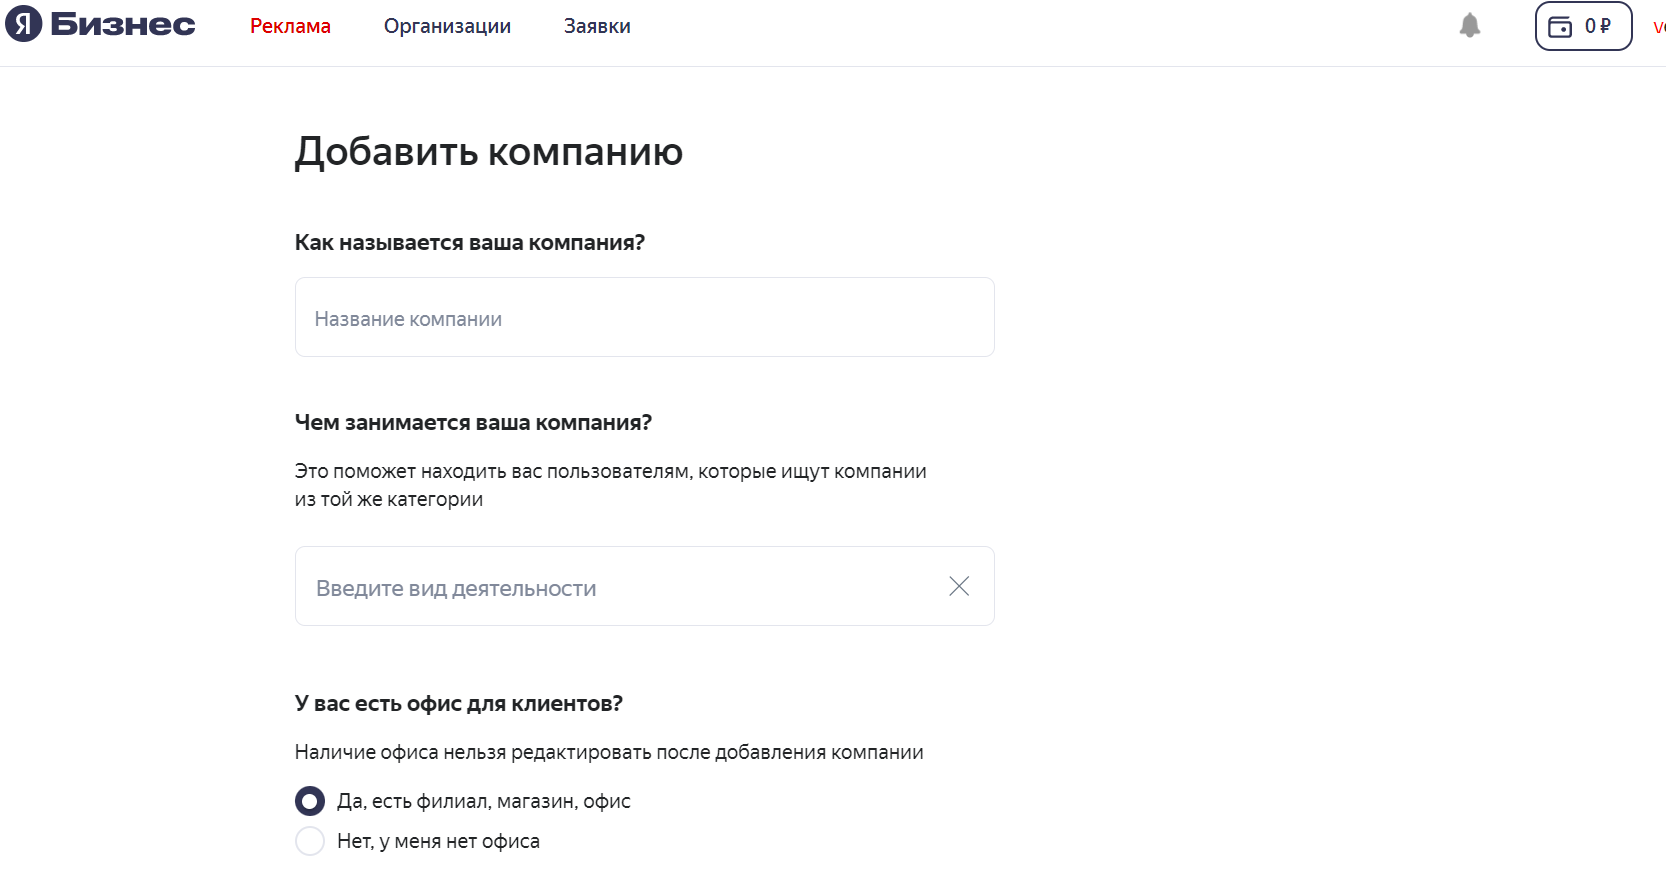Click the "Бизнес" wordmark in header
Viewport: 1666px width, 874px height.
coord(123,25)
